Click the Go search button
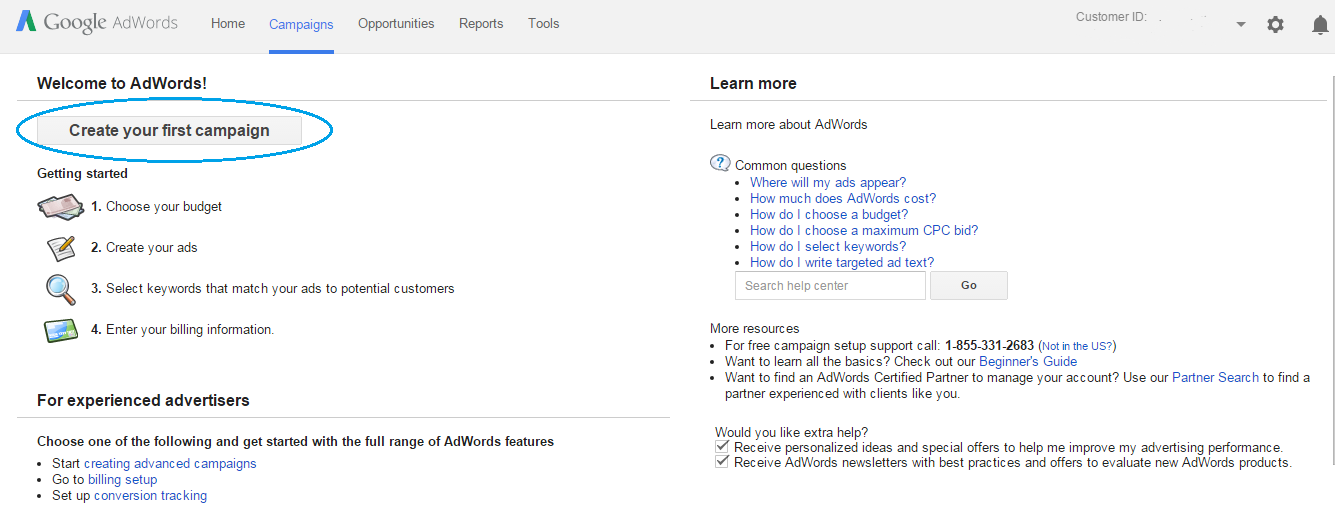This screenshot has height=509, width=1335. [969, 285]
